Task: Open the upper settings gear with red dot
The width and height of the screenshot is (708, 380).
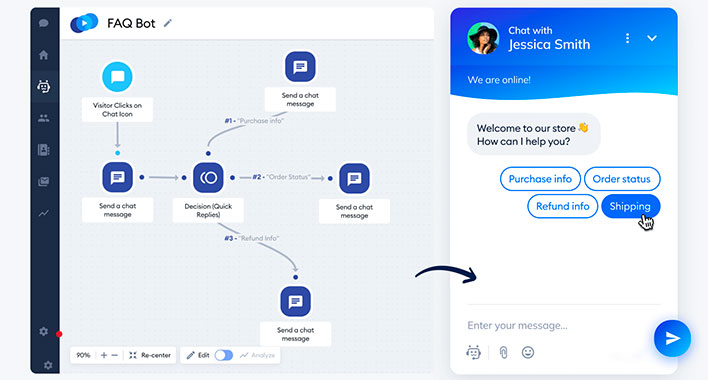Action: [44, 332]
